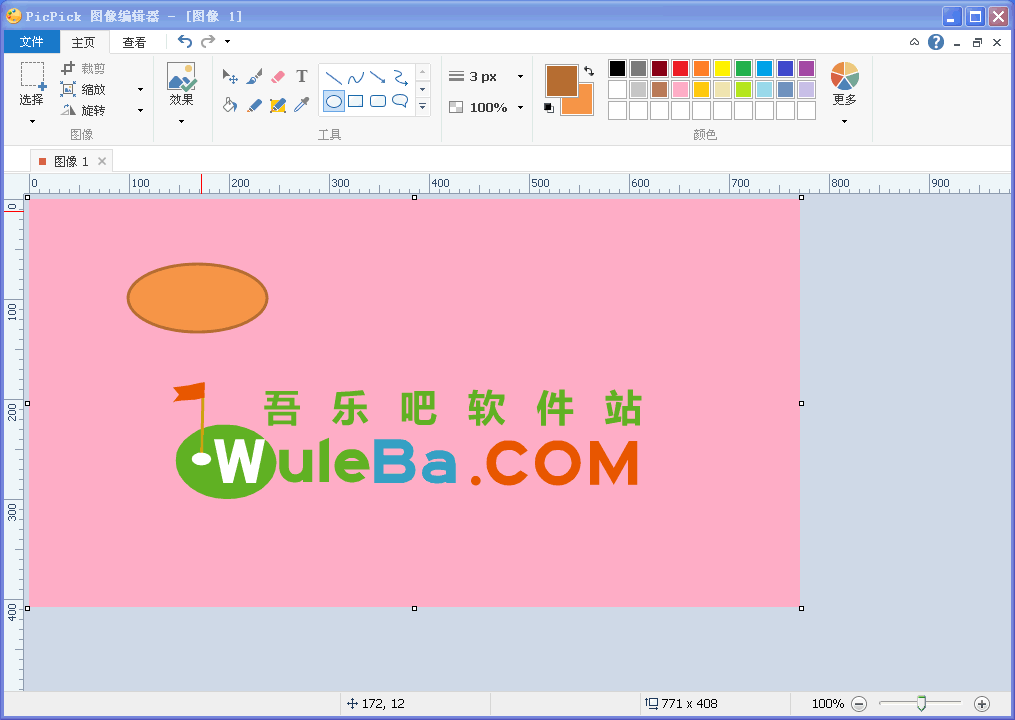Select the Text tool
Viewport: 1015px width, 720px height.
coord(302,76)
